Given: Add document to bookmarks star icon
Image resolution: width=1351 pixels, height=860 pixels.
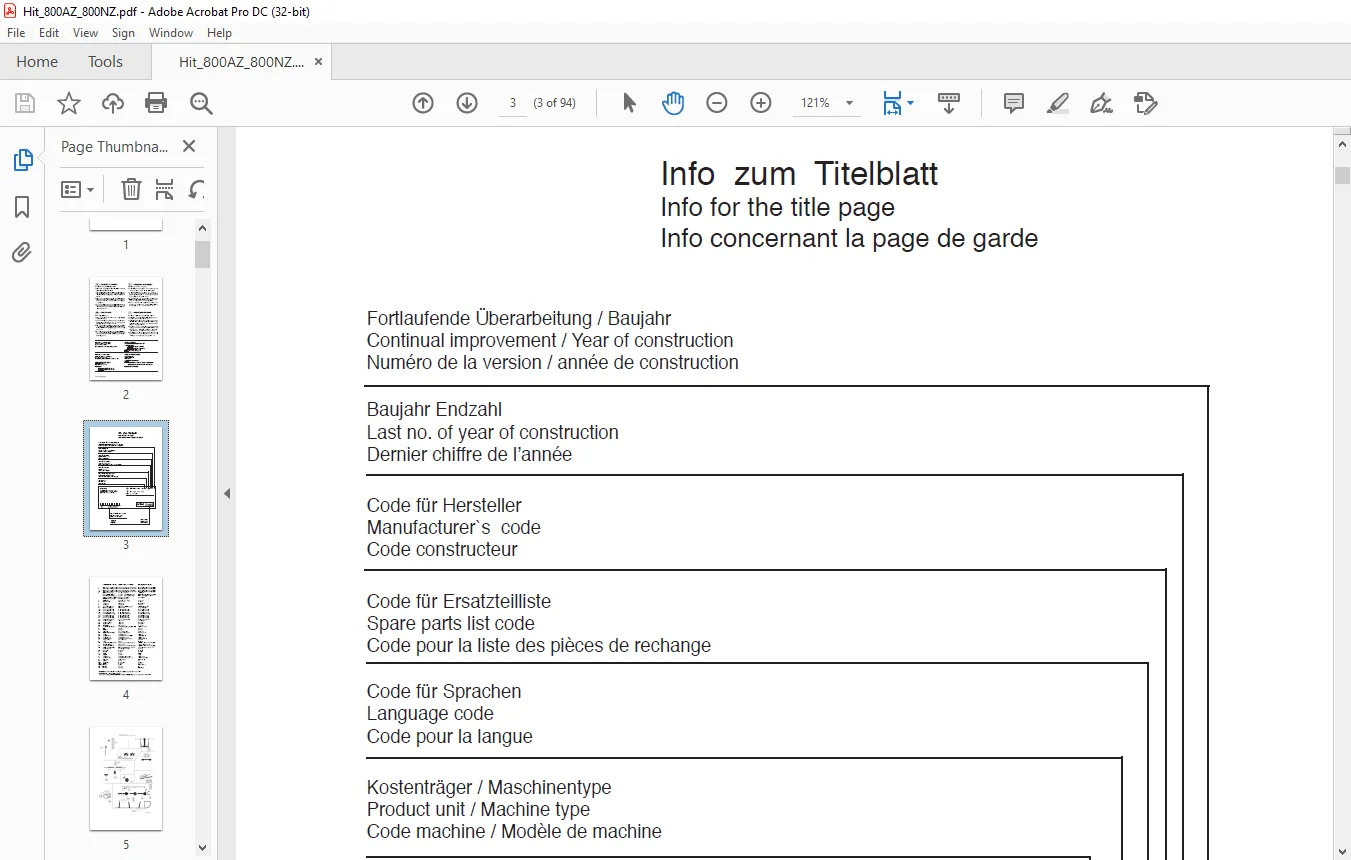Looking at the screenshot, I should coord(68,103).
